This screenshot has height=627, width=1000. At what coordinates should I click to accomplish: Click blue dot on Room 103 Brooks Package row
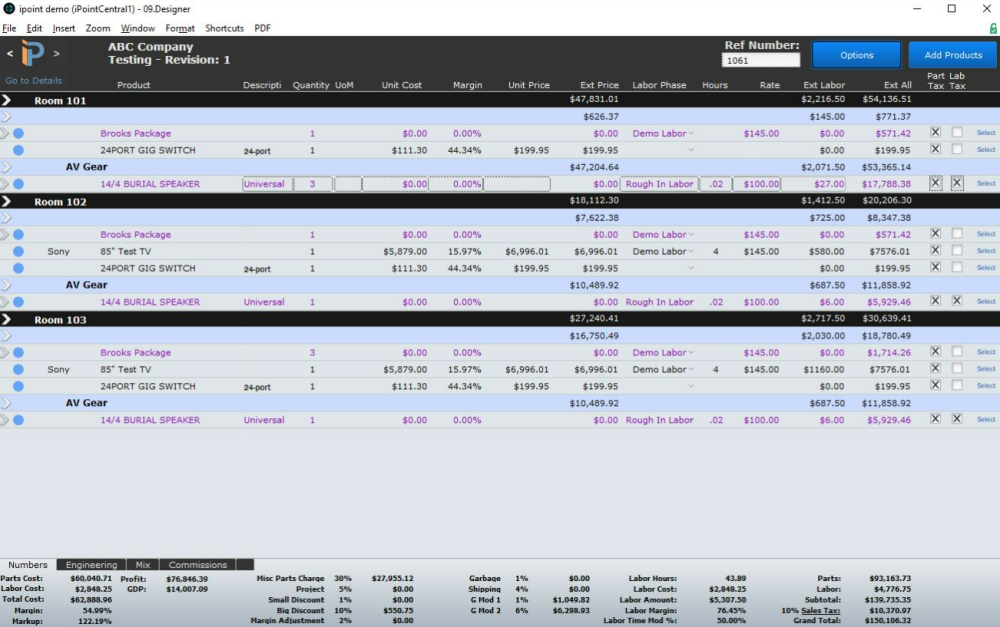pyautogui.click(x=18, y=352)
